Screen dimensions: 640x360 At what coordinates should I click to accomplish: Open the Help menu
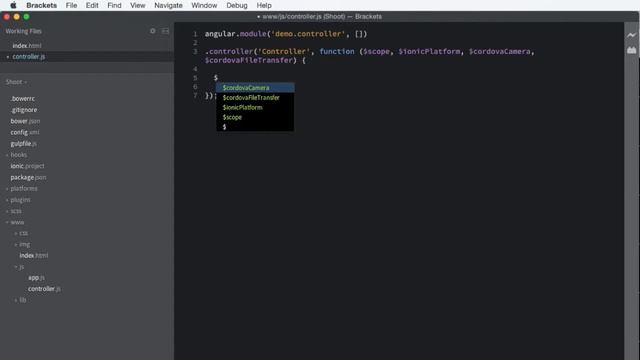[264, 5]
